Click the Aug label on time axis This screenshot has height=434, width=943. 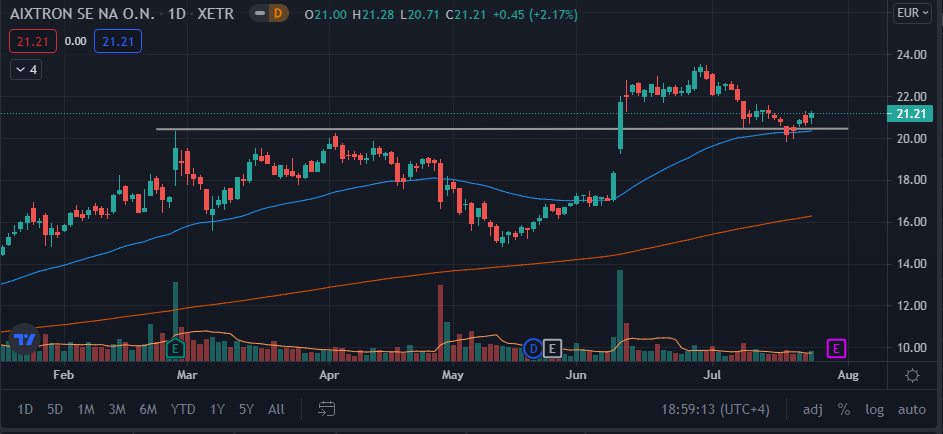[848, 376]
